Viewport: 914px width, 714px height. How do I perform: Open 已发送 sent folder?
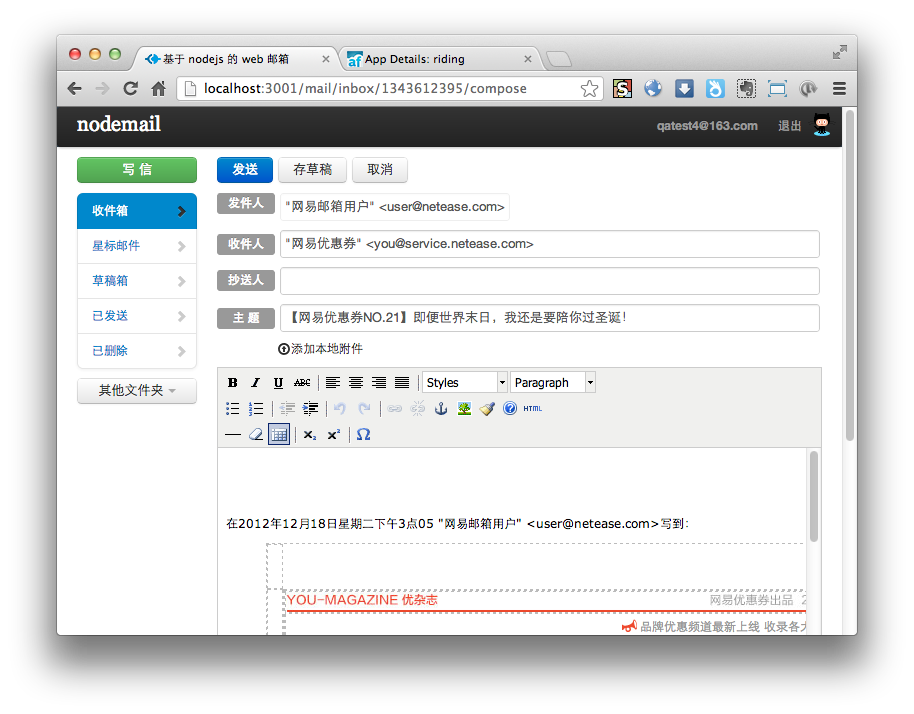tap(137, 316)
